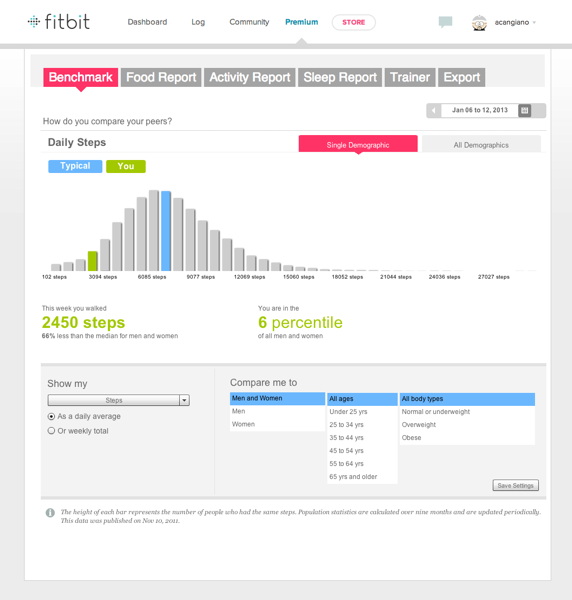Click the 12069 steps axis label
The height and width of the screenshot is (600, 572).
pos(249,277)
